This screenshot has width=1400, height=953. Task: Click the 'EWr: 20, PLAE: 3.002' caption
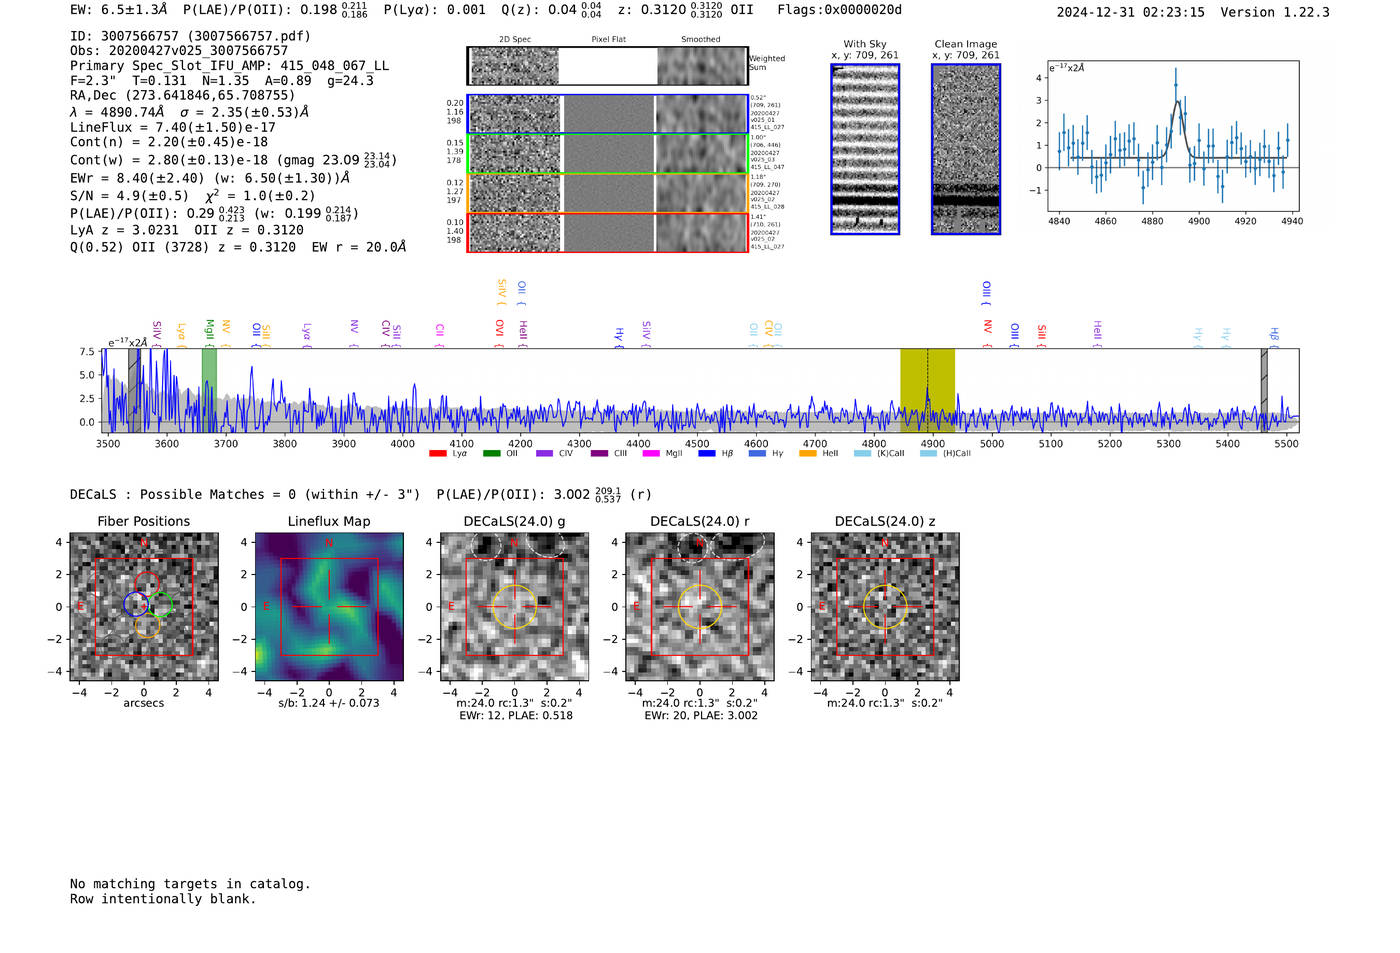pos(701,716)
